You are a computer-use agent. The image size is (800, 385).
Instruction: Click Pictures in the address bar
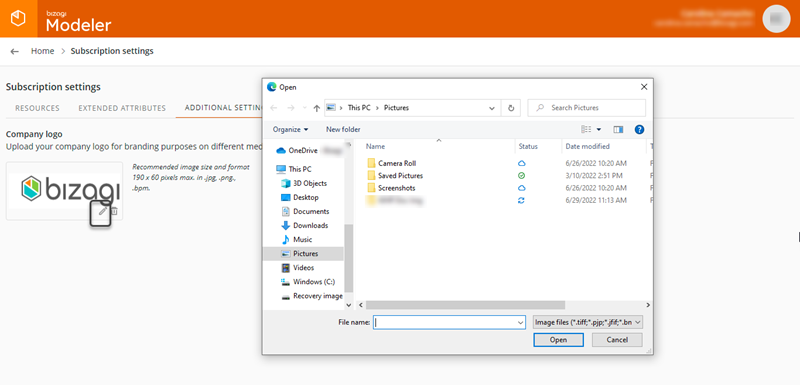coord(396,108)
